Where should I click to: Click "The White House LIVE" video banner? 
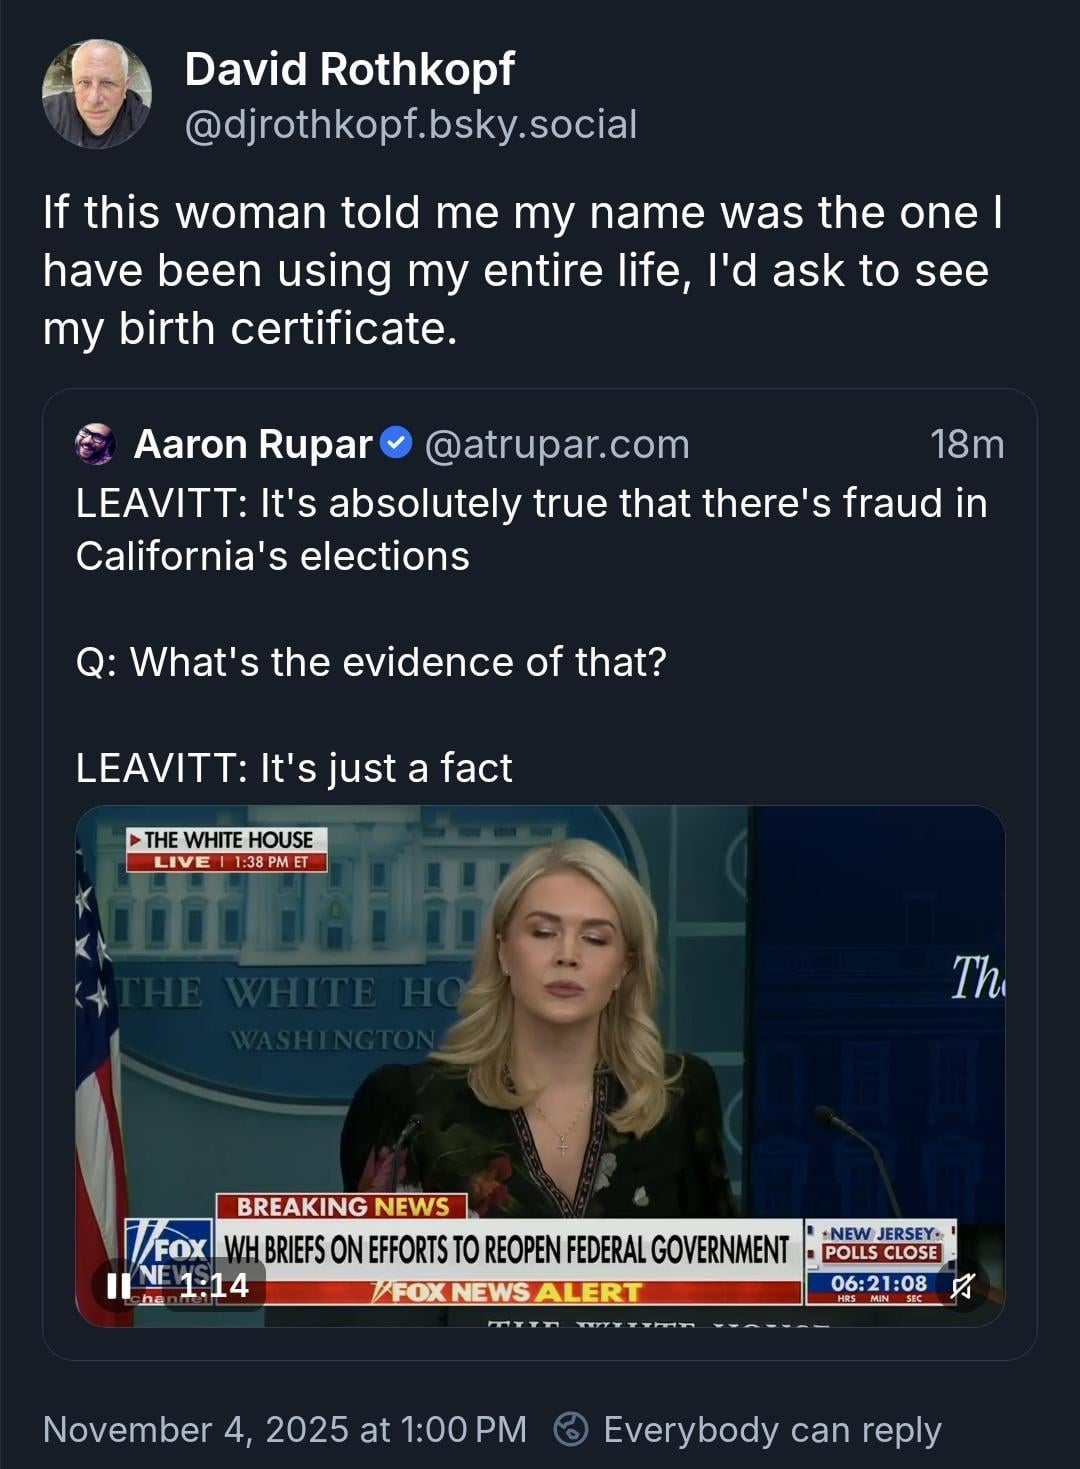pyautogui.click(x=227, y=849)
